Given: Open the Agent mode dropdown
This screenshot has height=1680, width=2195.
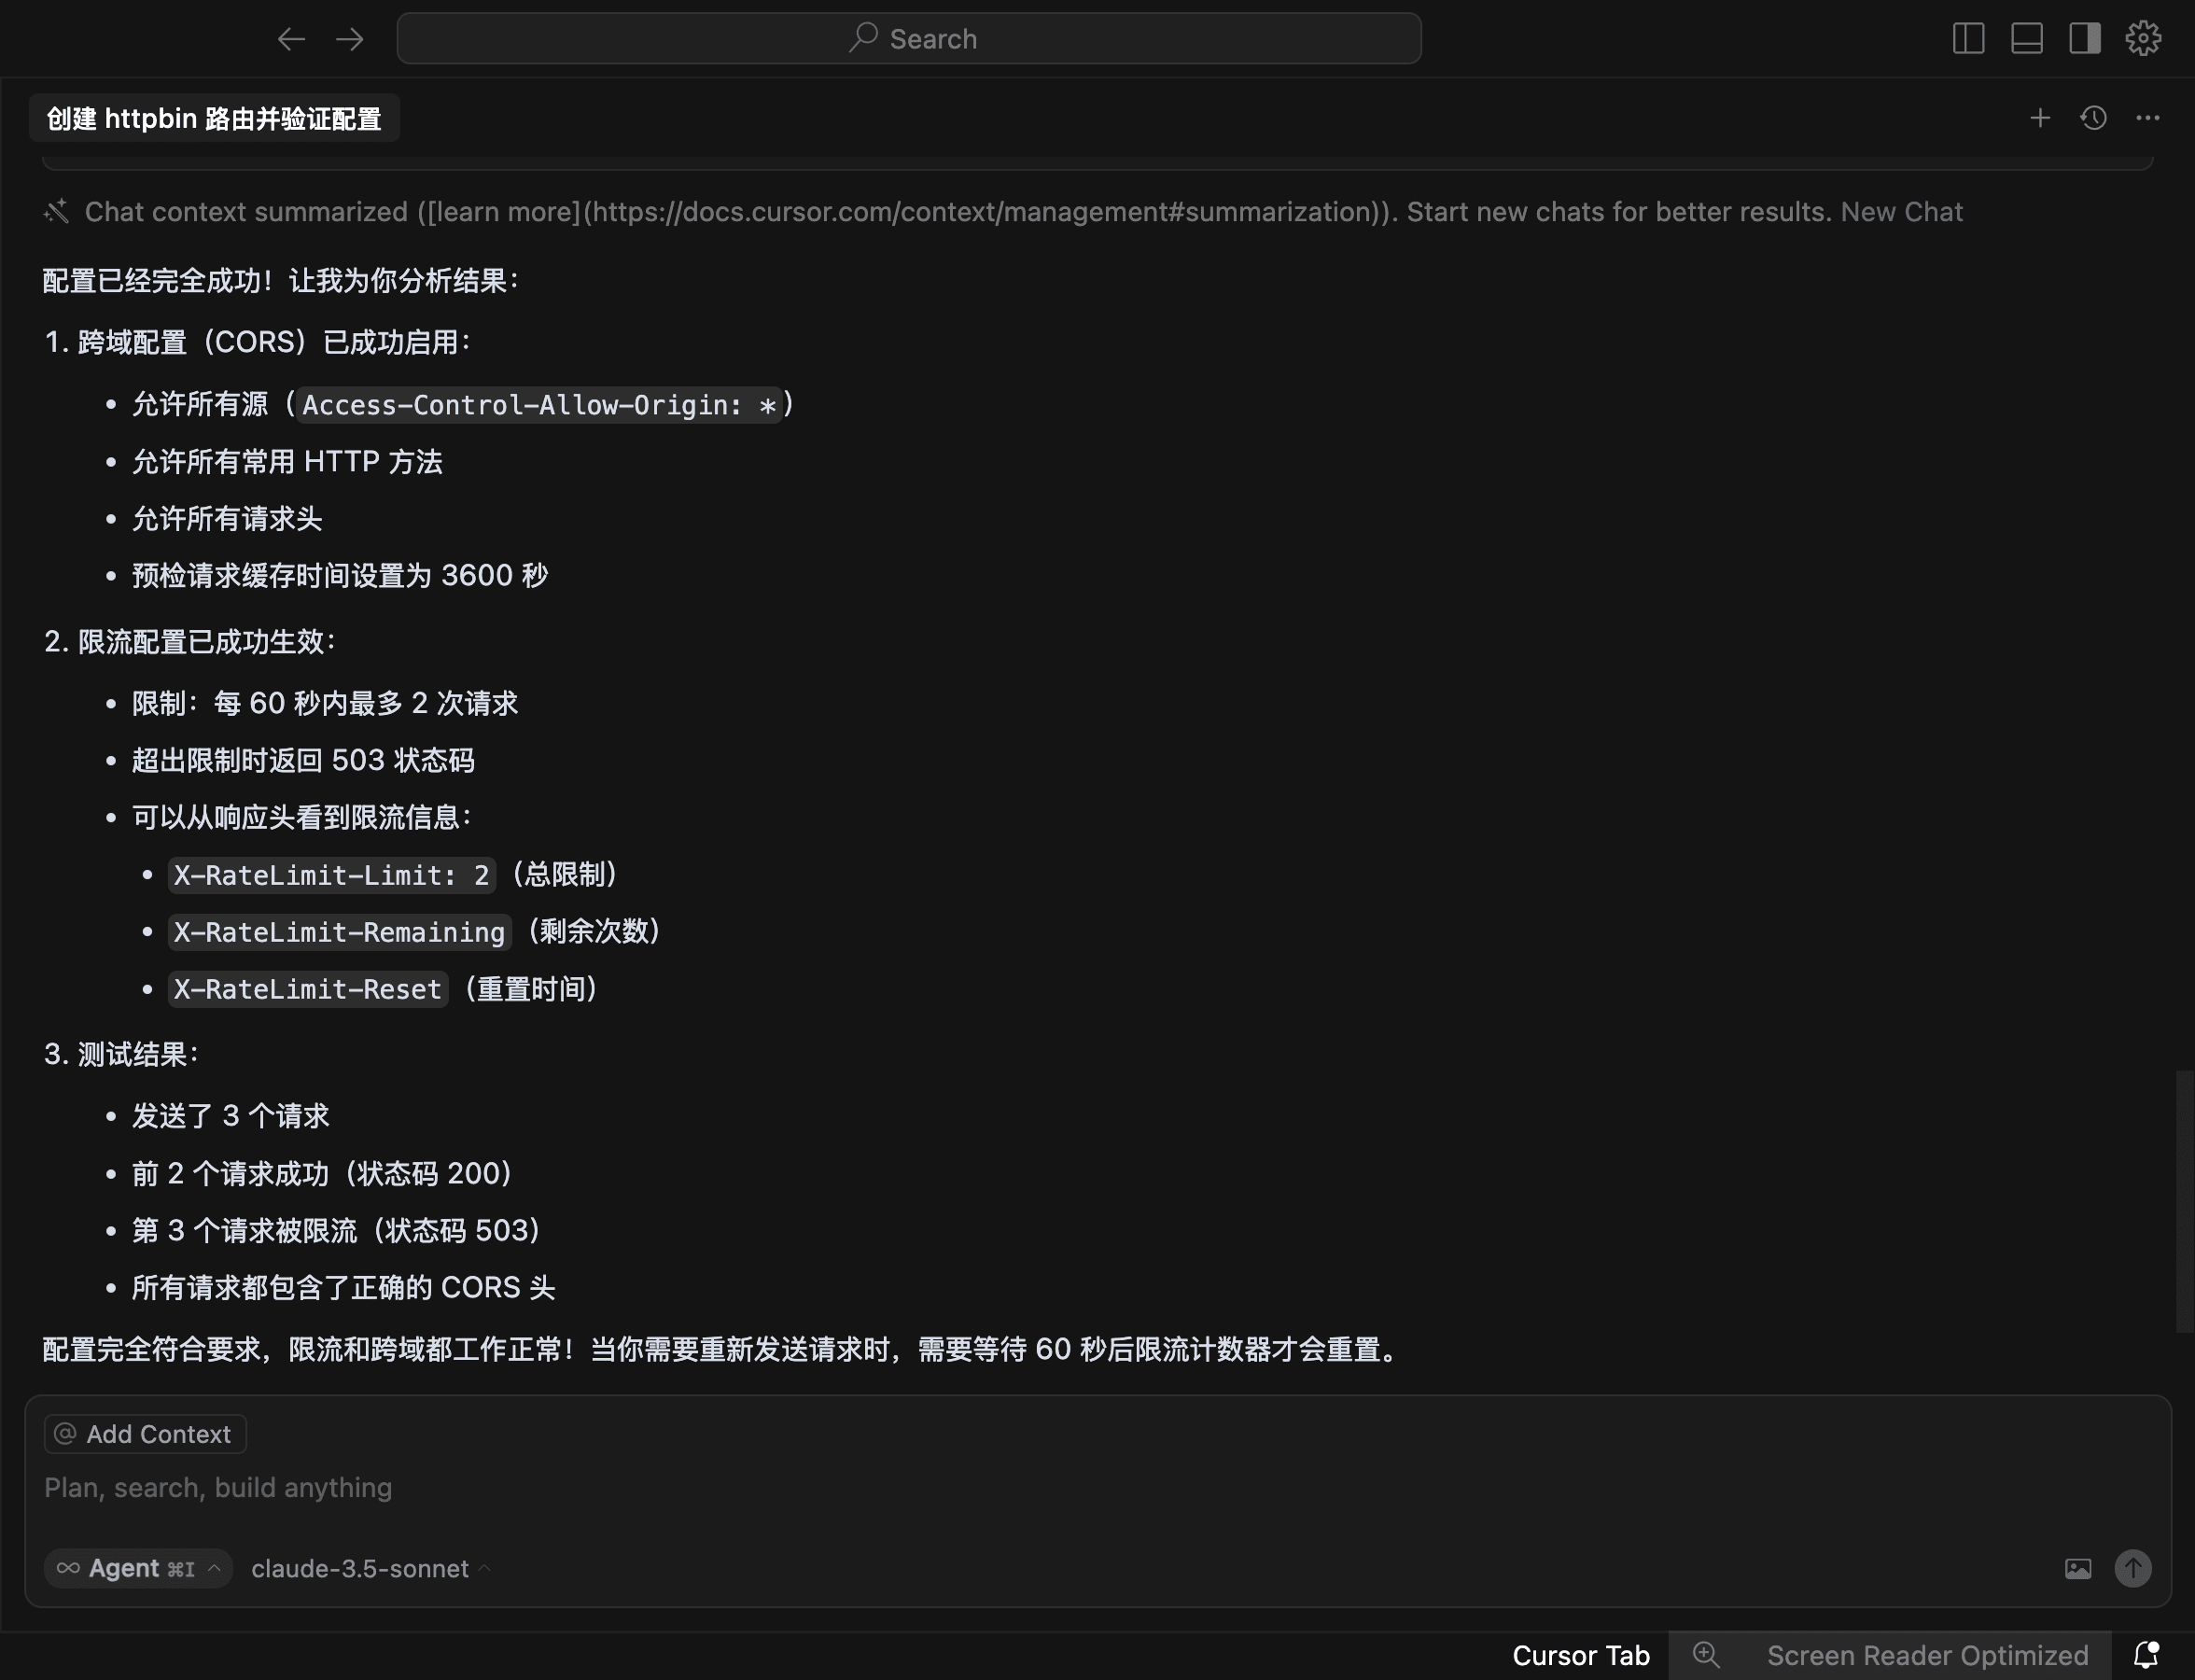Looking at the screenshot, I should pos(138,1568).
